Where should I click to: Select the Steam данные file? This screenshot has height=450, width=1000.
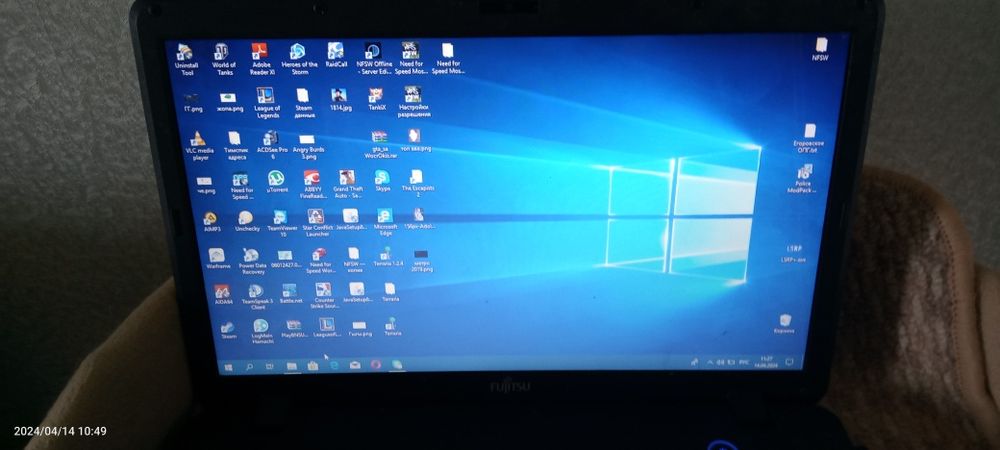tap(304, 103)
